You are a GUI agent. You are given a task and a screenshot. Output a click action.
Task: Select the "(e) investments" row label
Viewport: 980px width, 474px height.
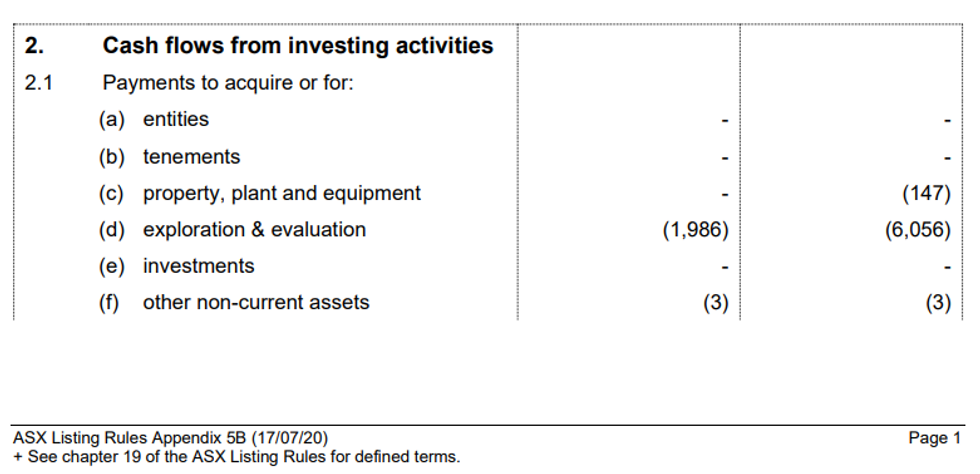click(x=176, y=266)
